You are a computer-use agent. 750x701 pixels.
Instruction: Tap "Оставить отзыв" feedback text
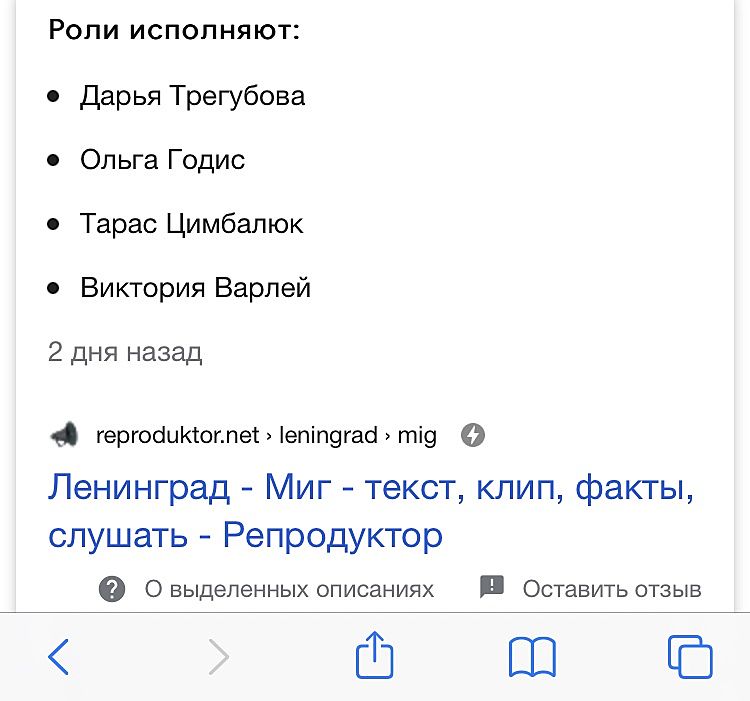coord(612,589)
